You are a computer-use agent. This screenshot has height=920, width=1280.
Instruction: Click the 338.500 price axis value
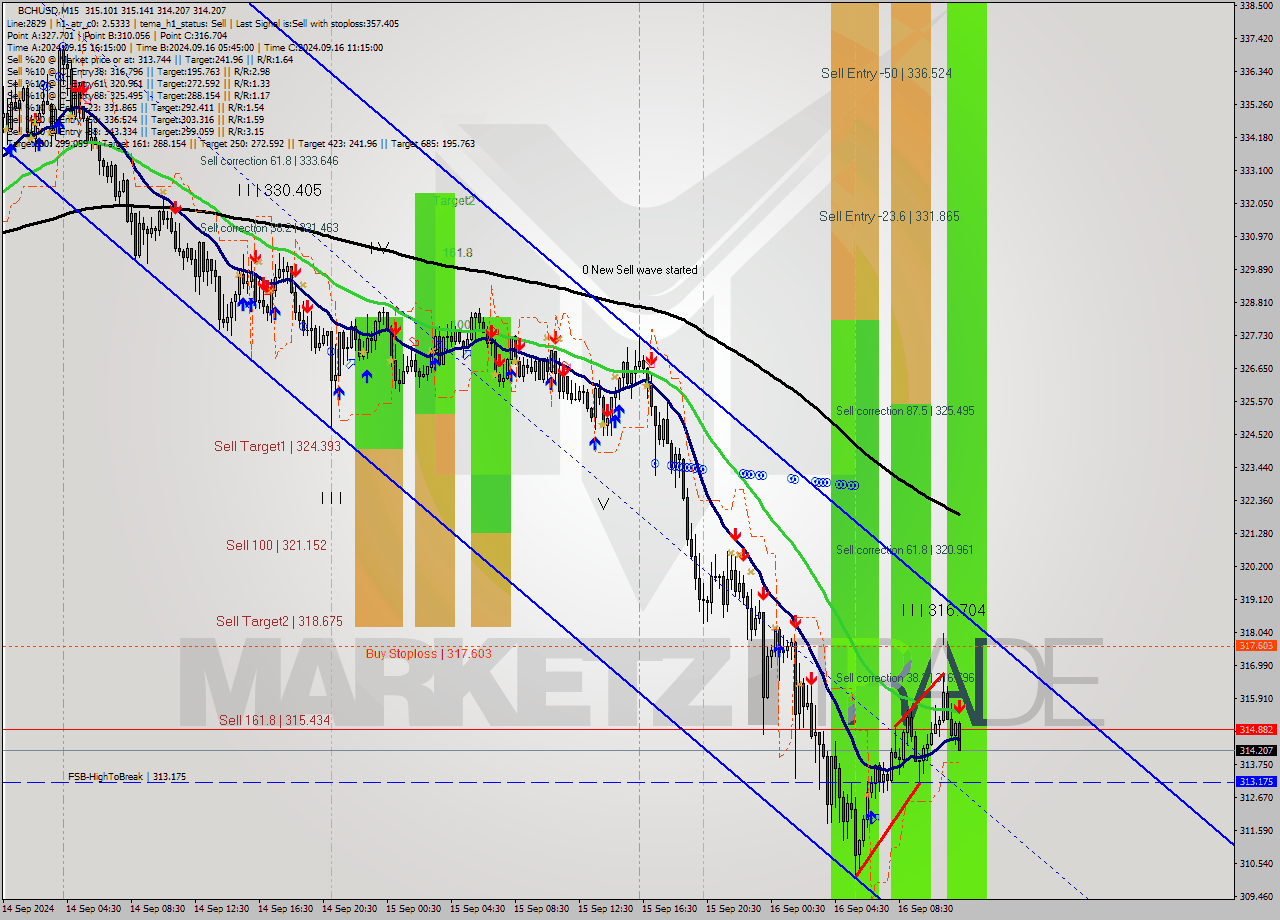(1255, 6)
